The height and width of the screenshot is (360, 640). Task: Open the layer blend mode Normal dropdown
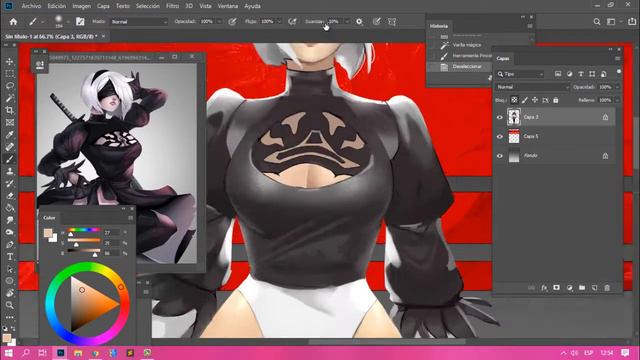532,87
